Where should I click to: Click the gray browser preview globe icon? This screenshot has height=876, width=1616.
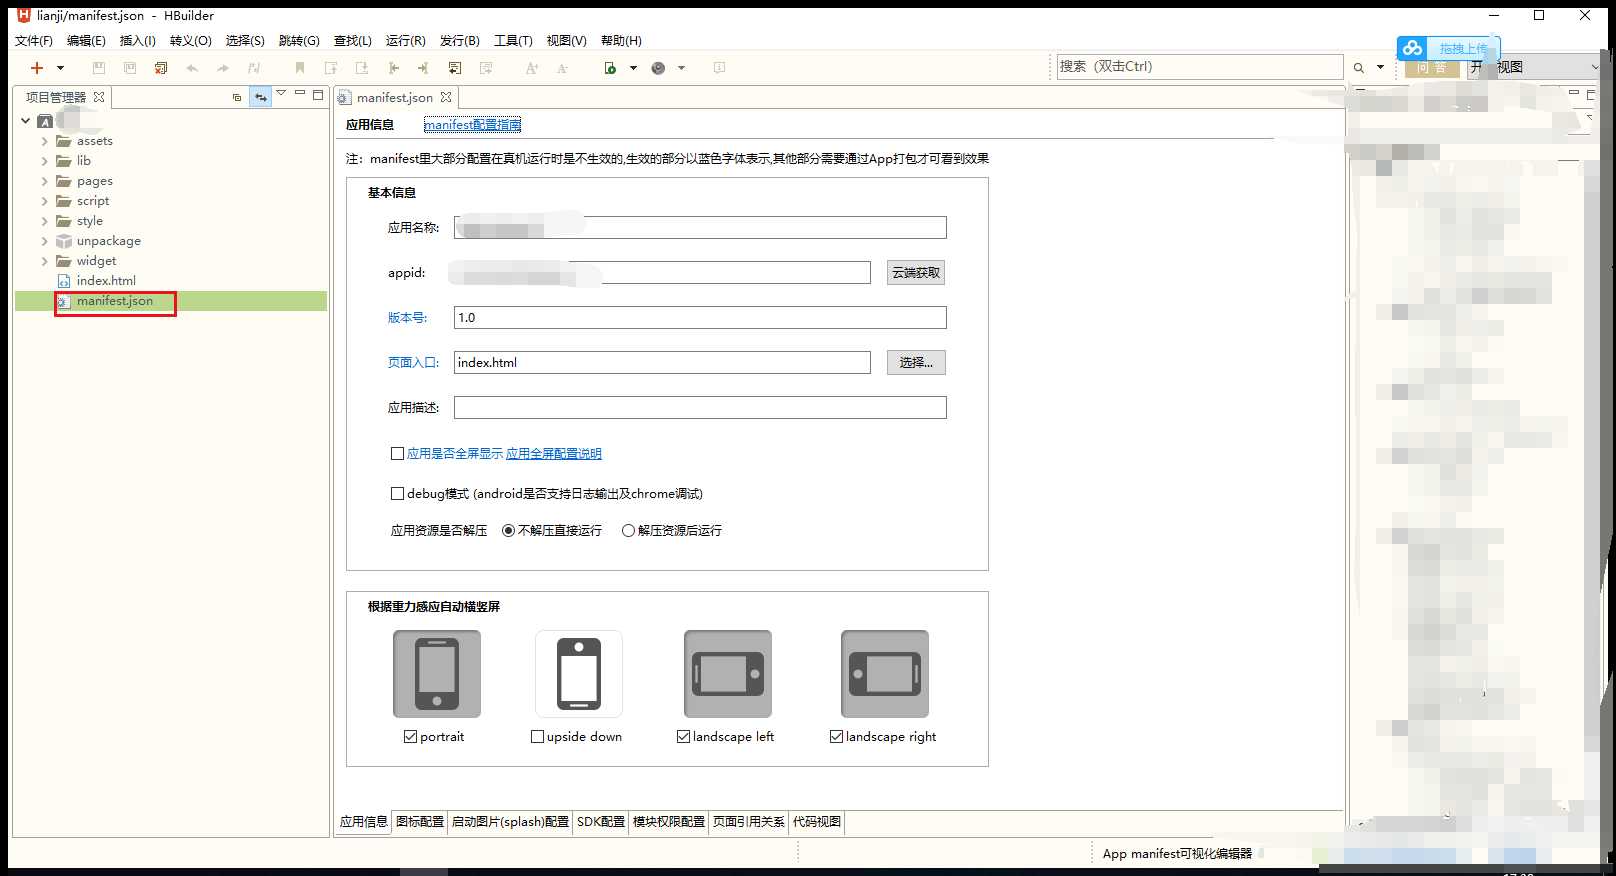click(x=658, y=68)
